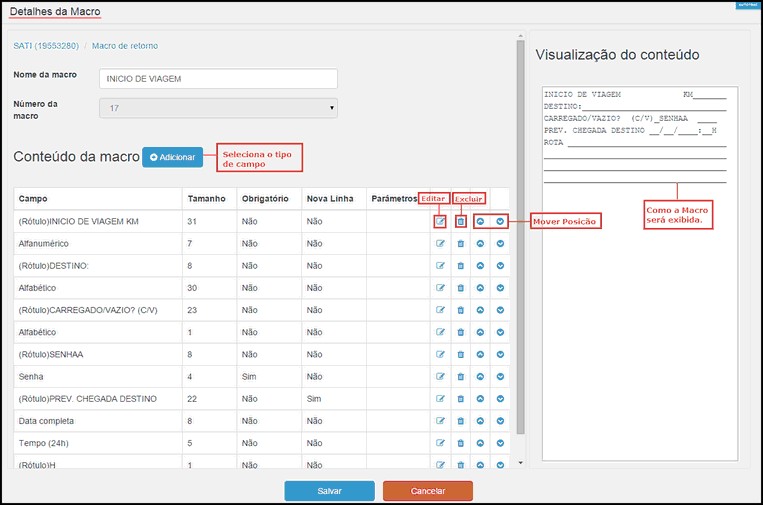Delete the Alfanumérico field row
The width and height of the screenshot is (763, 505).
(460, 244)
